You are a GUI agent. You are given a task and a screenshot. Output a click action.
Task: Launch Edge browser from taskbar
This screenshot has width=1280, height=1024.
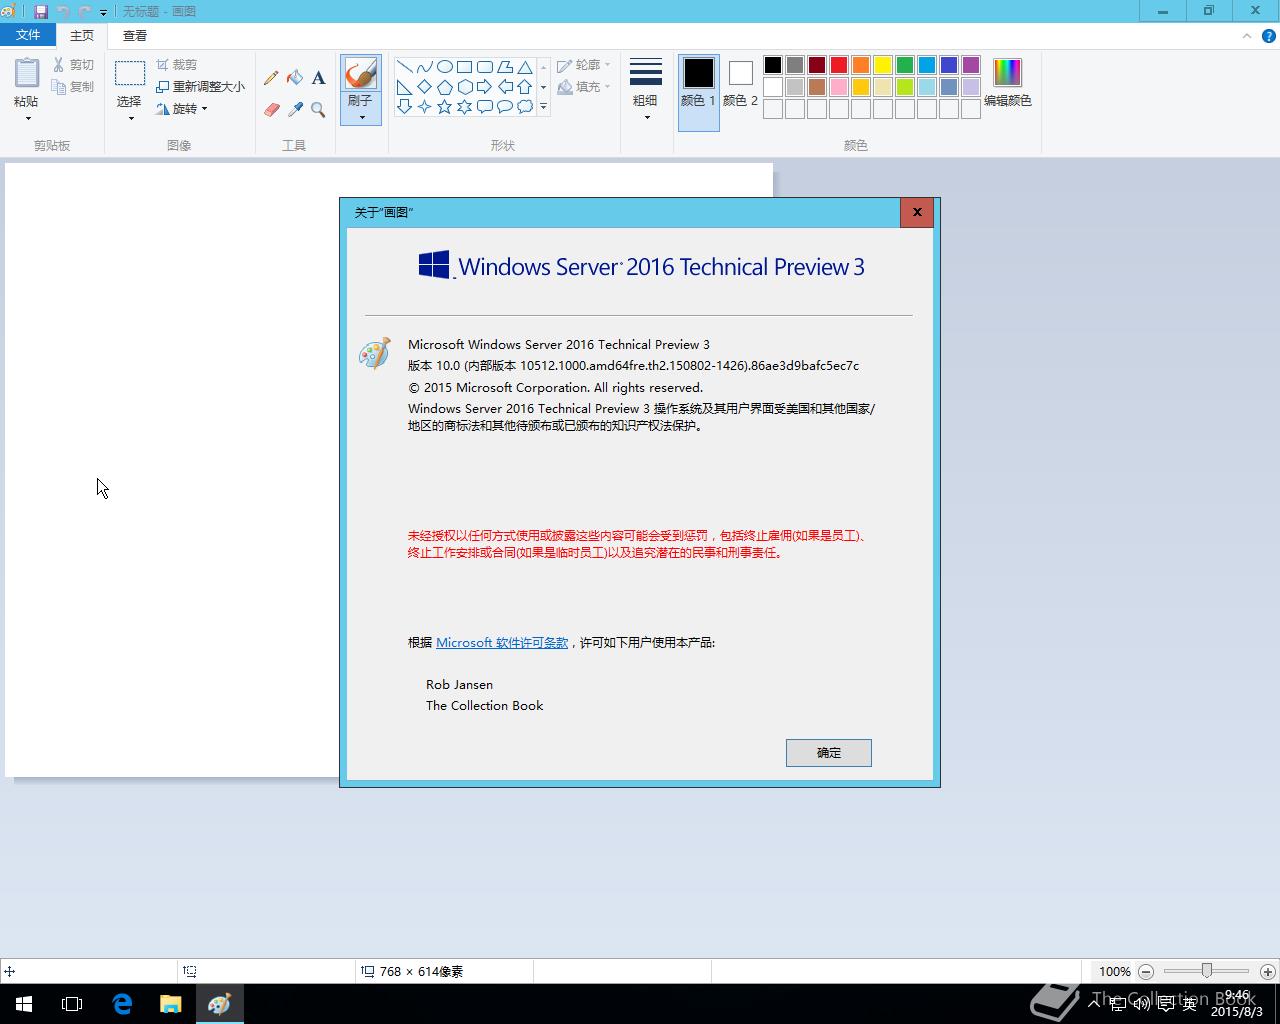(x=122, y=1004)
